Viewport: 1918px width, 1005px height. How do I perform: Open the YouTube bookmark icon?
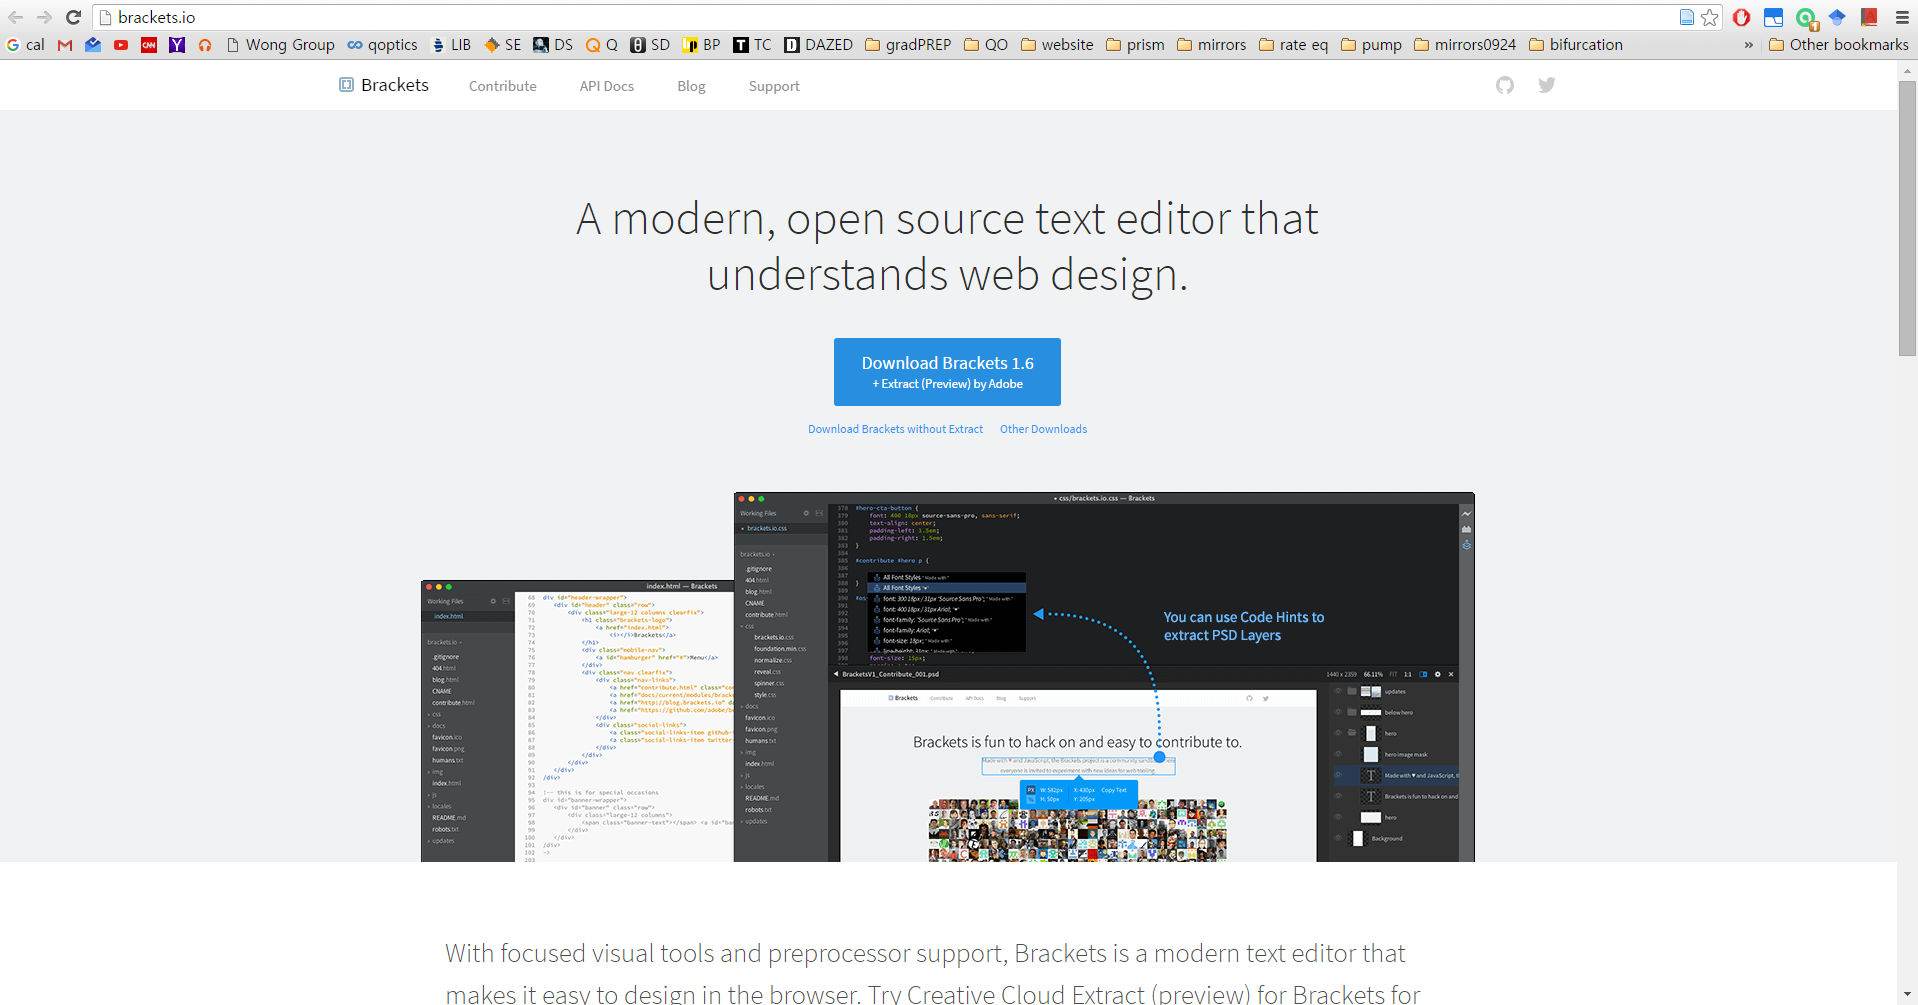coord(121,45)
